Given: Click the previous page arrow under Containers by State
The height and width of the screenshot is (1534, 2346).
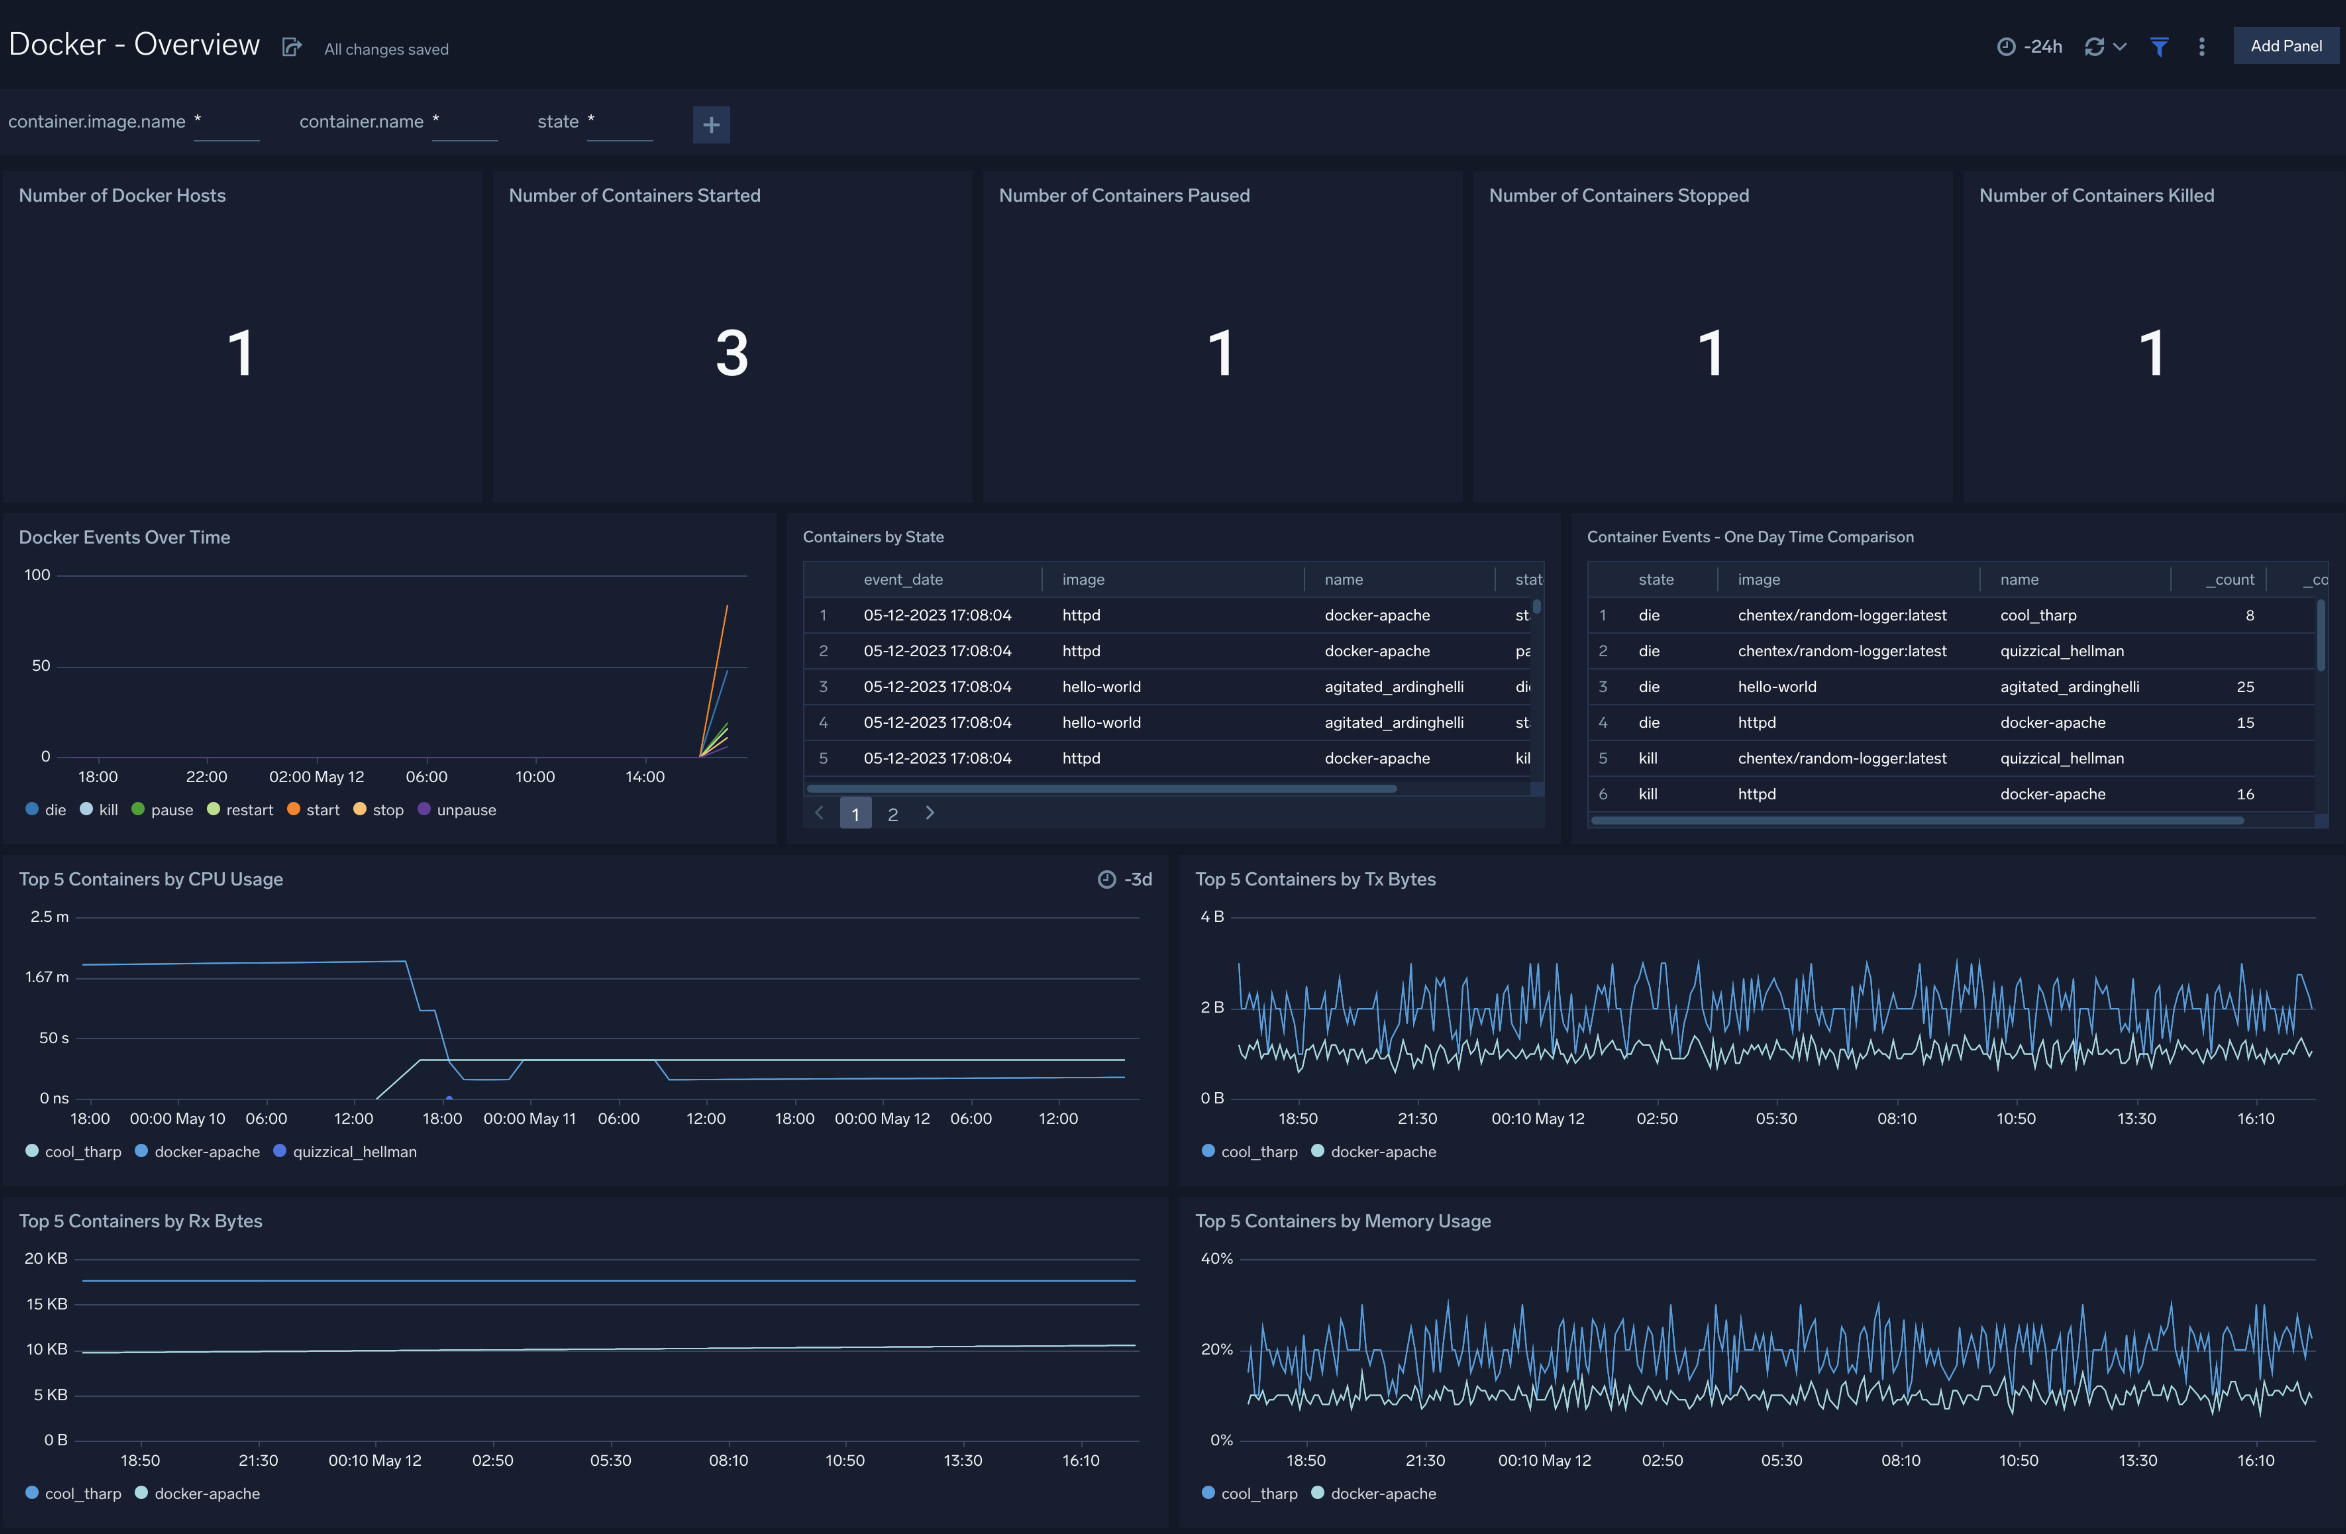Looking at the screenshot, I should click(x=819, y=813).
